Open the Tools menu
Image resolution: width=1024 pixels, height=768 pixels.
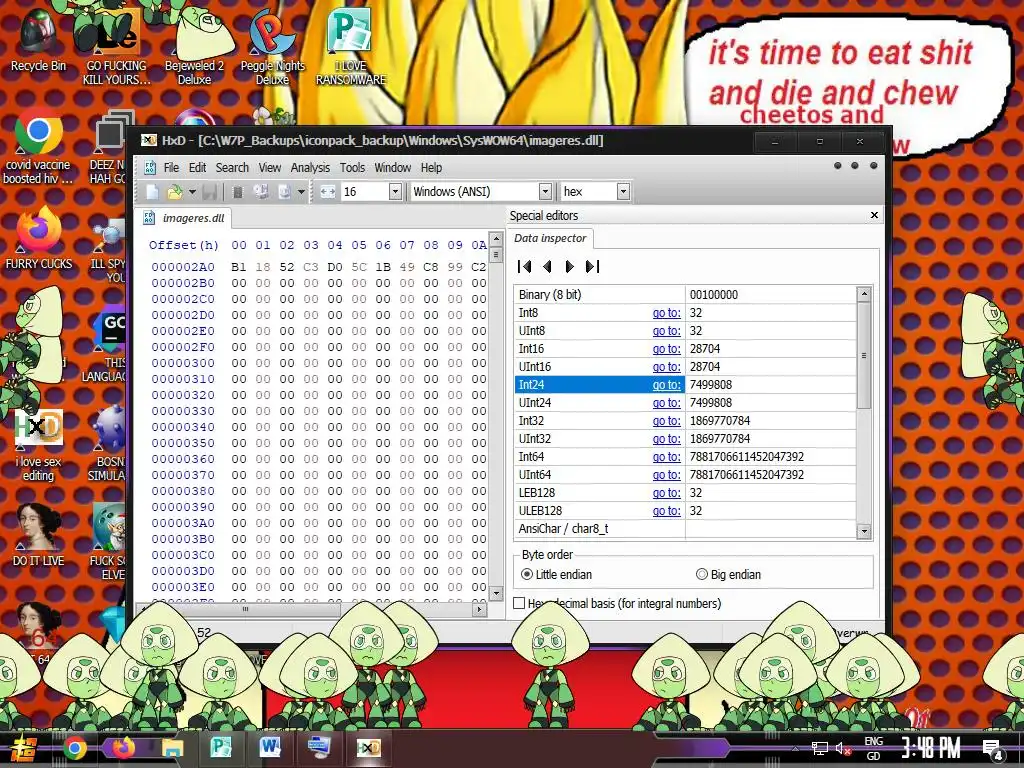click(352, 168)
